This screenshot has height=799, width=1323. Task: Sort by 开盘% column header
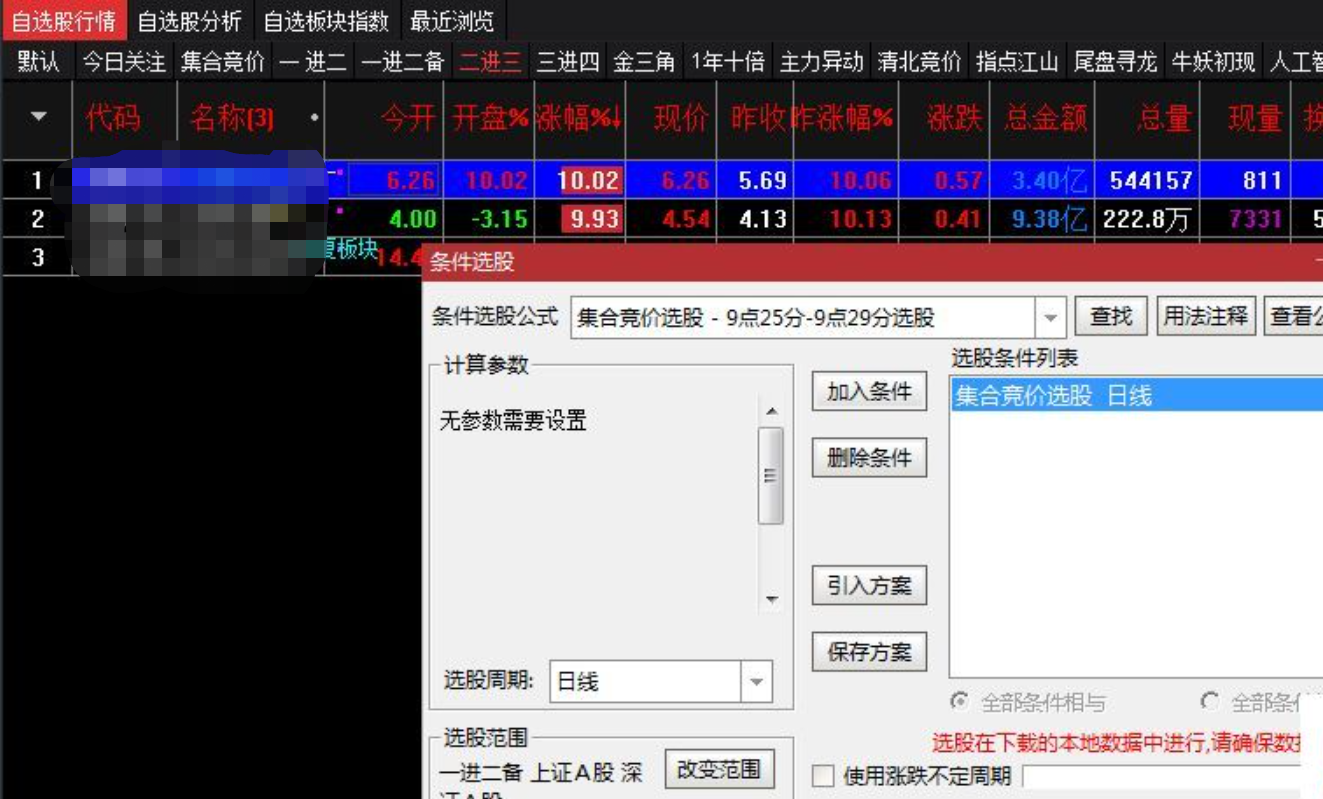[x=490, y=119]
